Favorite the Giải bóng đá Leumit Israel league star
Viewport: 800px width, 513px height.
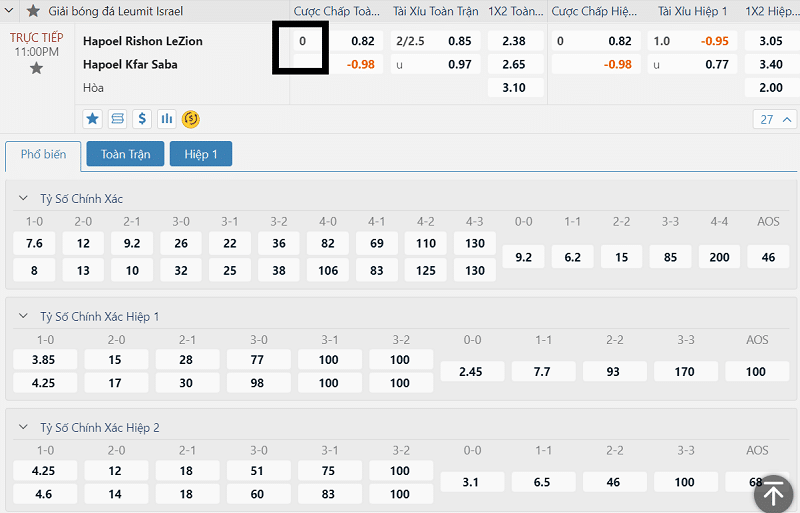pyautogui.click(x=34, y=11)
